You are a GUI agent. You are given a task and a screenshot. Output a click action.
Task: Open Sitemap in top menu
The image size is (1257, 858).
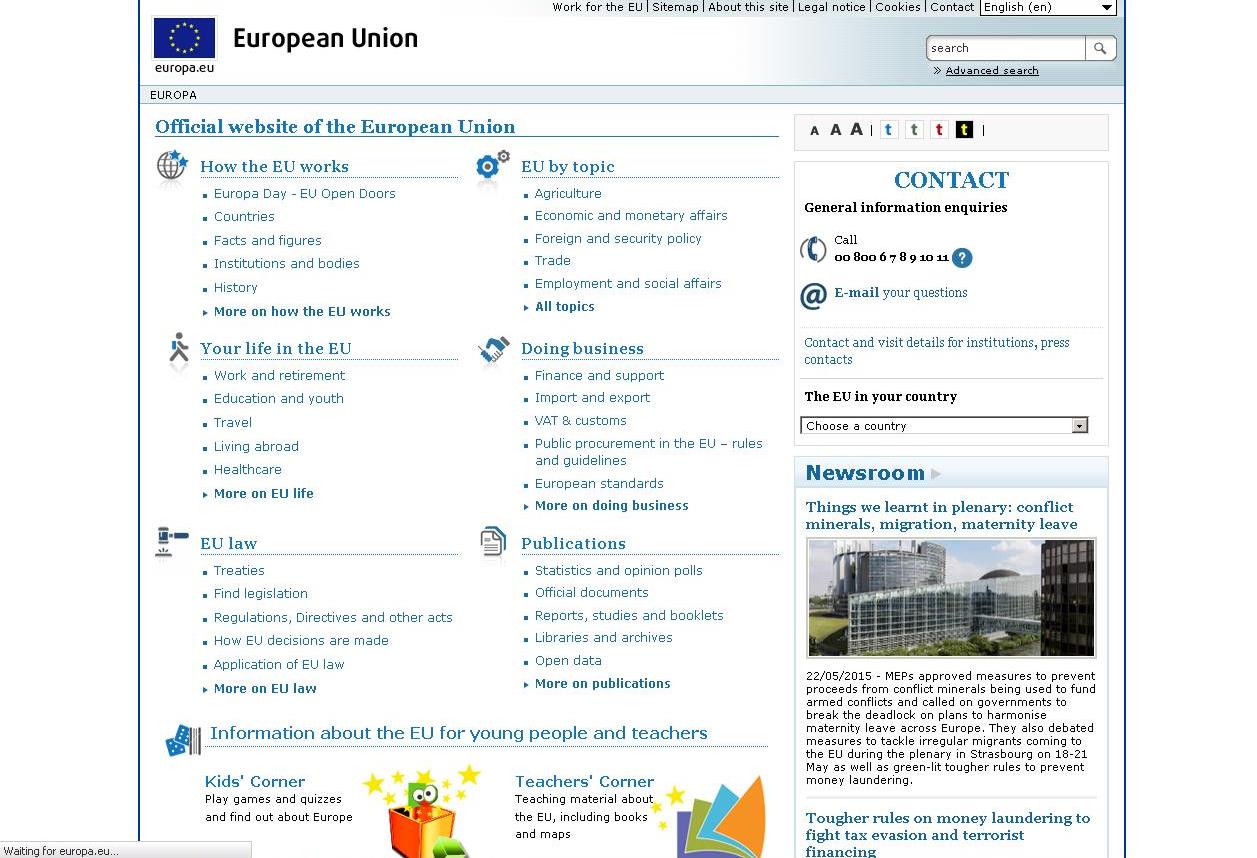tap(675, 7)
